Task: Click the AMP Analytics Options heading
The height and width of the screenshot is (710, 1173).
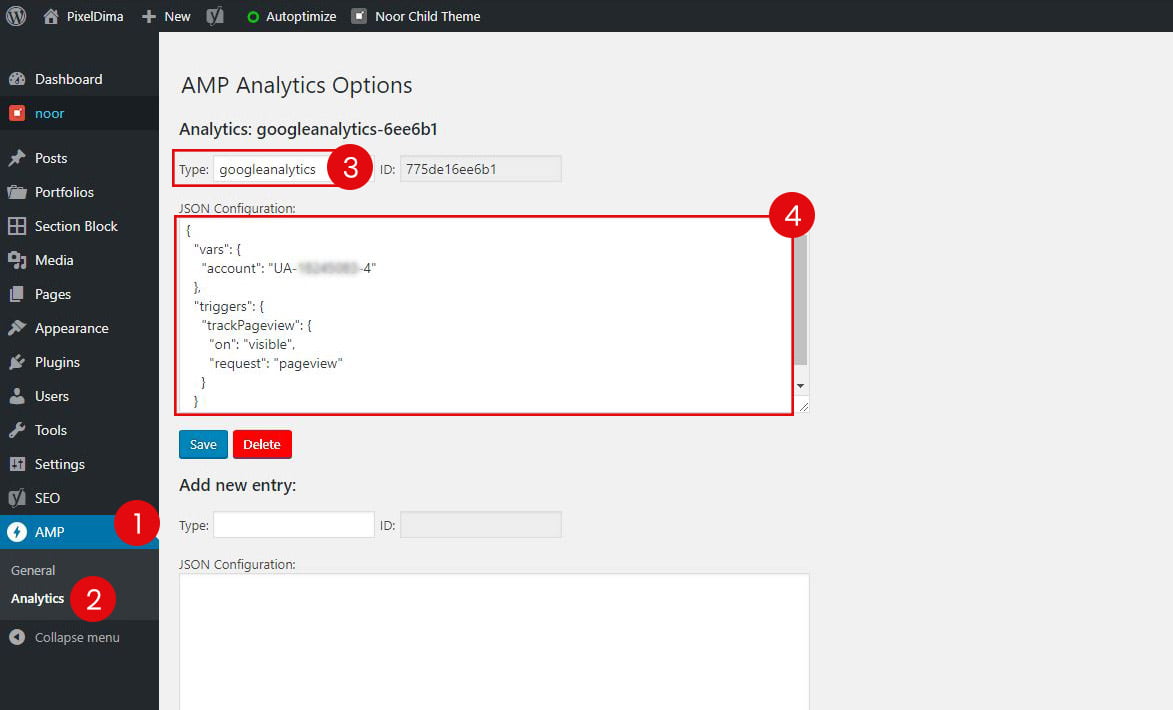Action: (296, 85)
